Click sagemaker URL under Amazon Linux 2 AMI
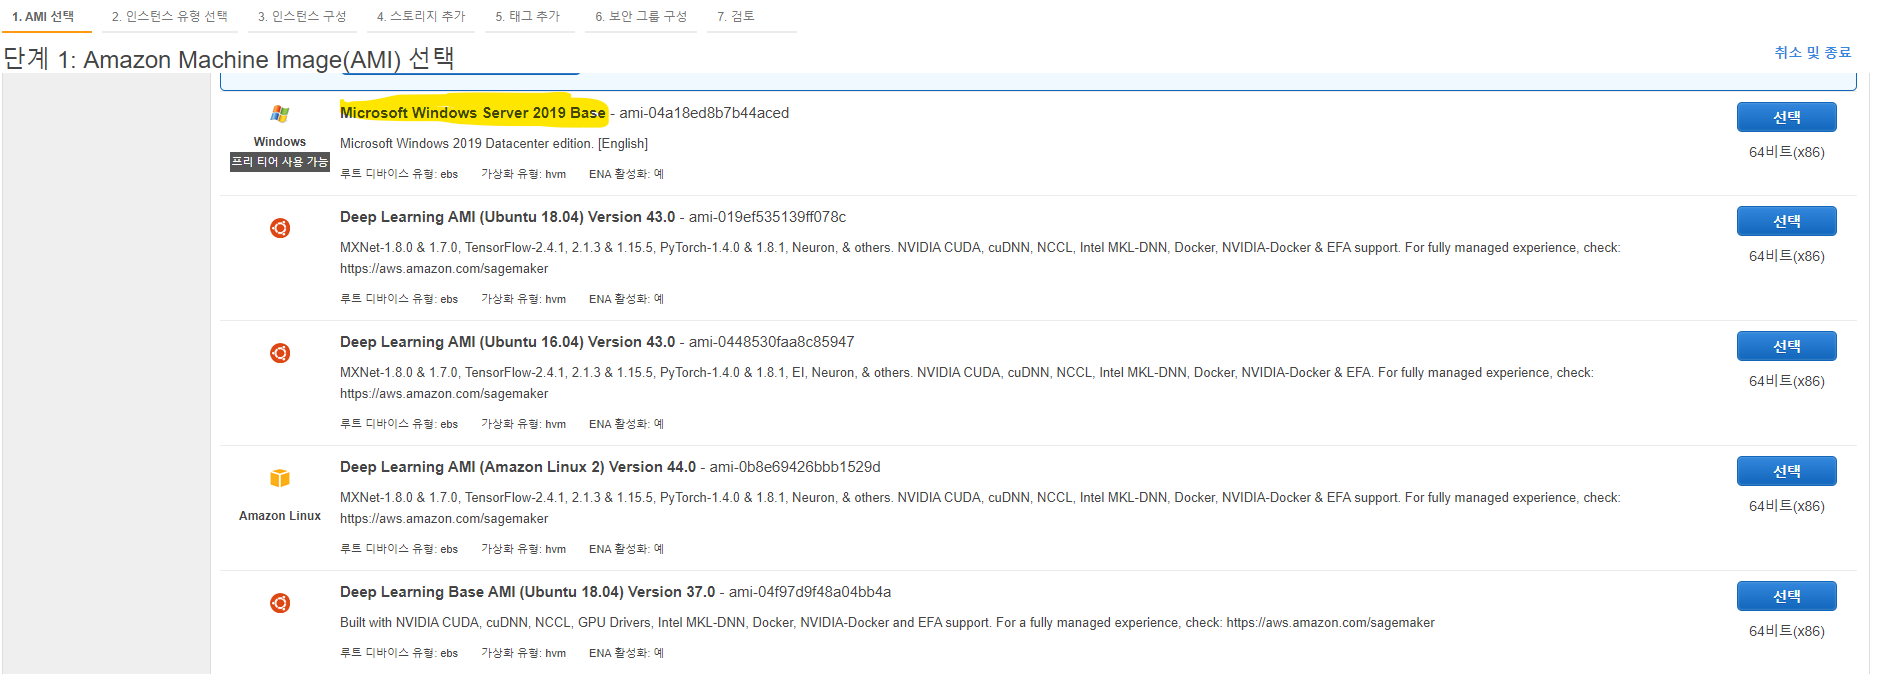The image size is (1882, 674). (x=444, y=519)
